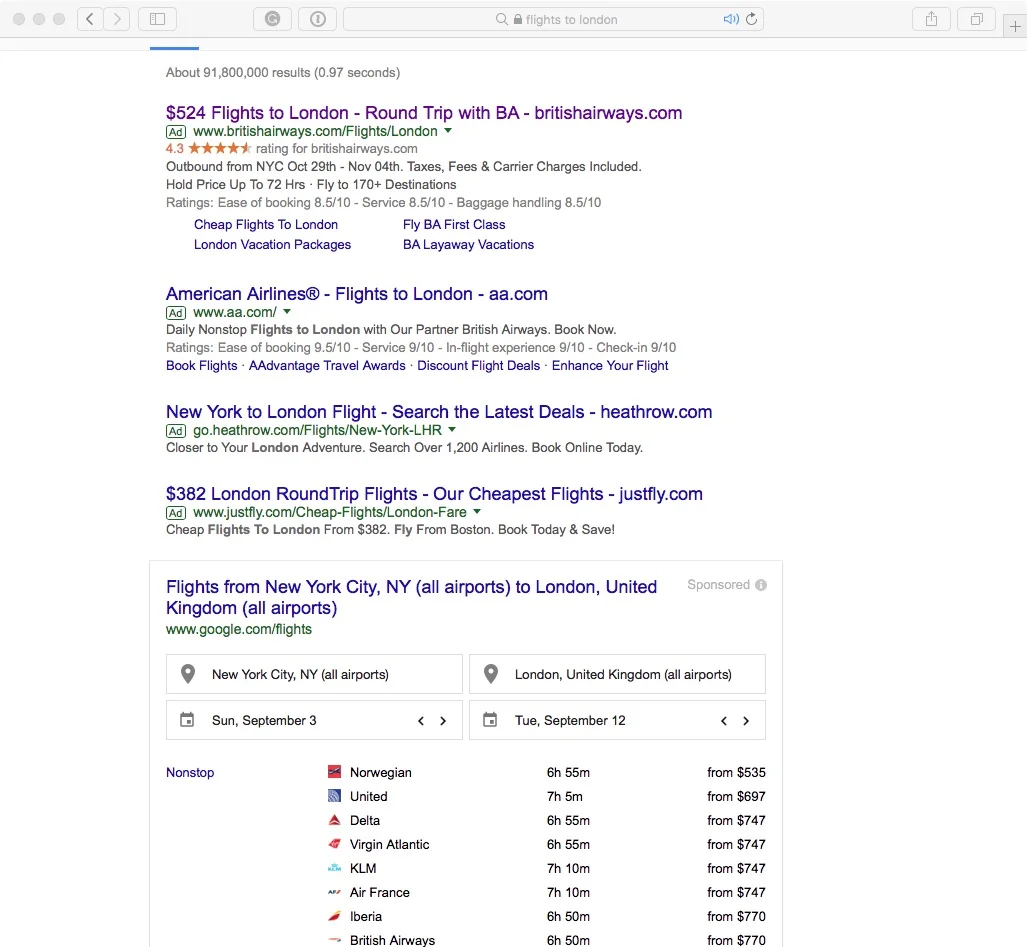This screenshot has height=947, width=1027.
Task: Open the $524 Flights to London BA result
Action: (424, 113)
